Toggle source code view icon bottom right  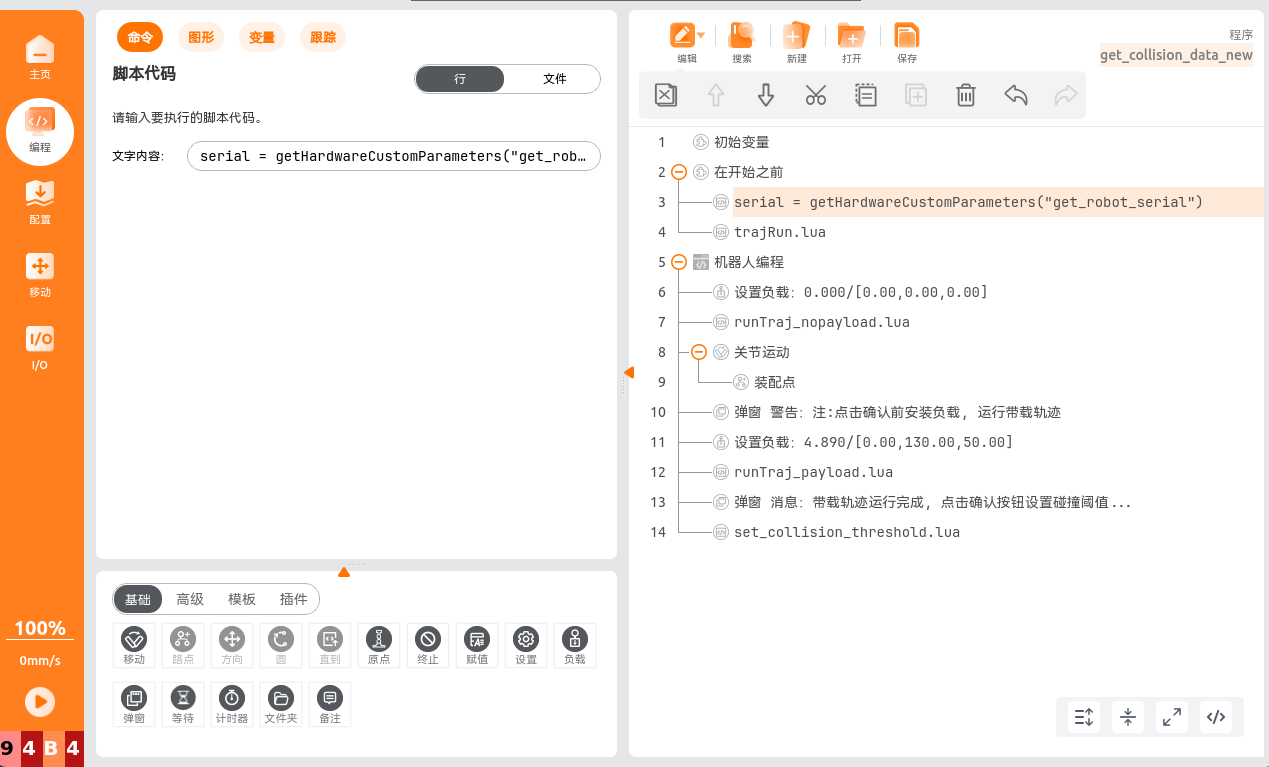click(x=1216, y=716)
